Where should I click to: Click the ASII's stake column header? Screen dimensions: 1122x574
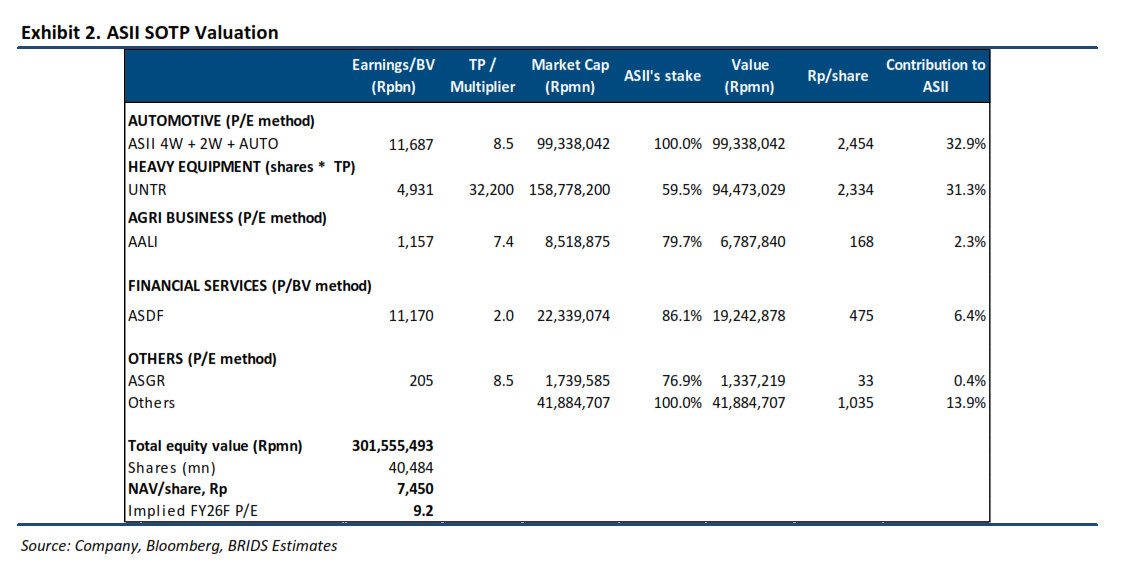(x=662, y=76)
